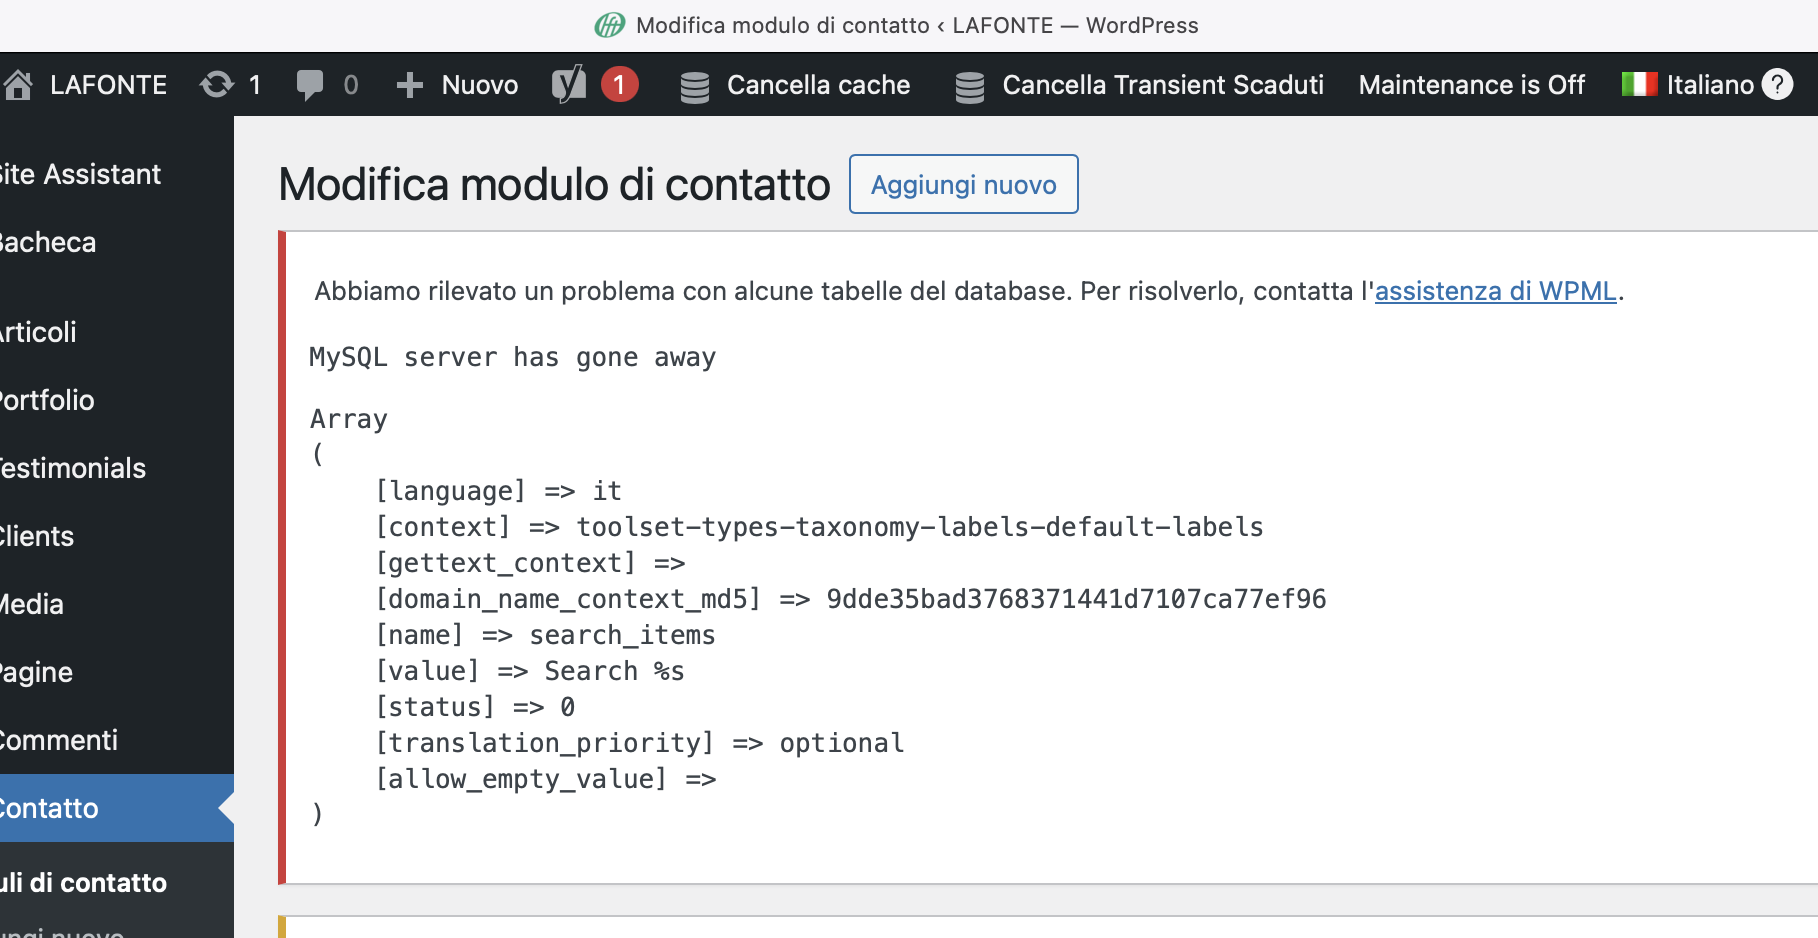1818x938 pixels.
Task: Open Media in sidebar
Action: pos(32,604)
